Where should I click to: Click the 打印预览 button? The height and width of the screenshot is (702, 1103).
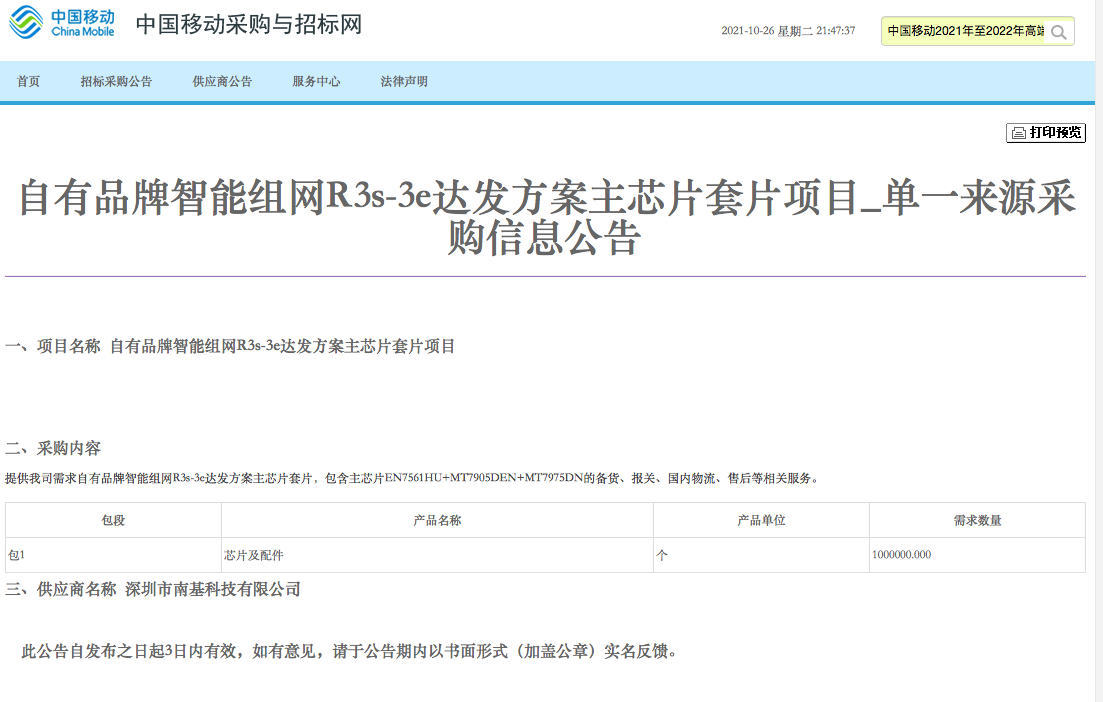click(1046, 132)
